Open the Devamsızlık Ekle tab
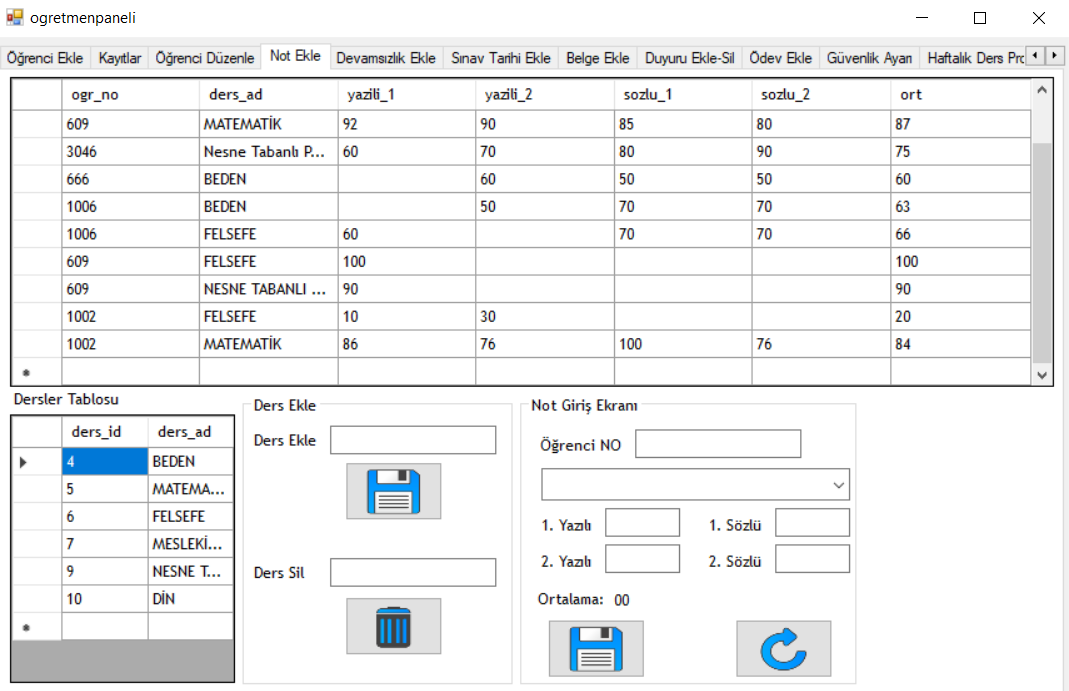Screen dimensions: 1069x691 pos(386,57)
